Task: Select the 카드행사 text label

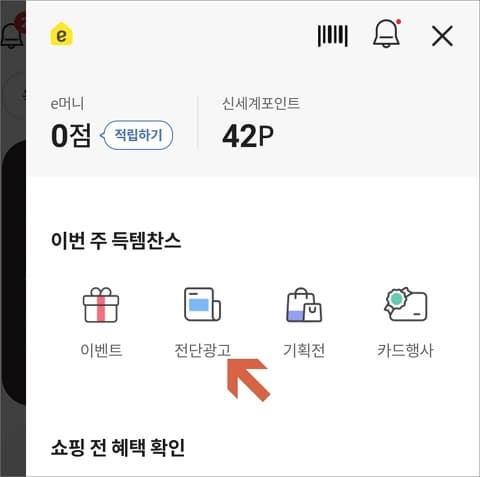Action: [405, 350]
